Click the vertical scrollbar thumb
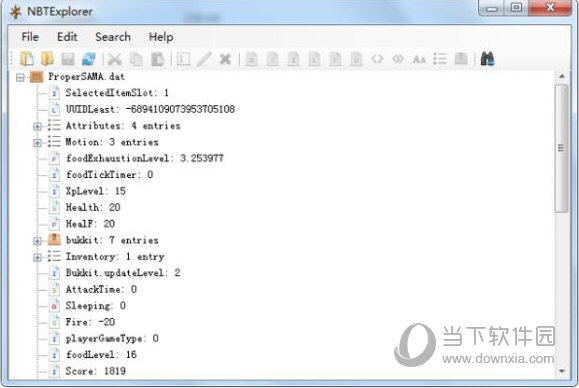The height and width of the screenshot is (388, 579). point(561,148)
